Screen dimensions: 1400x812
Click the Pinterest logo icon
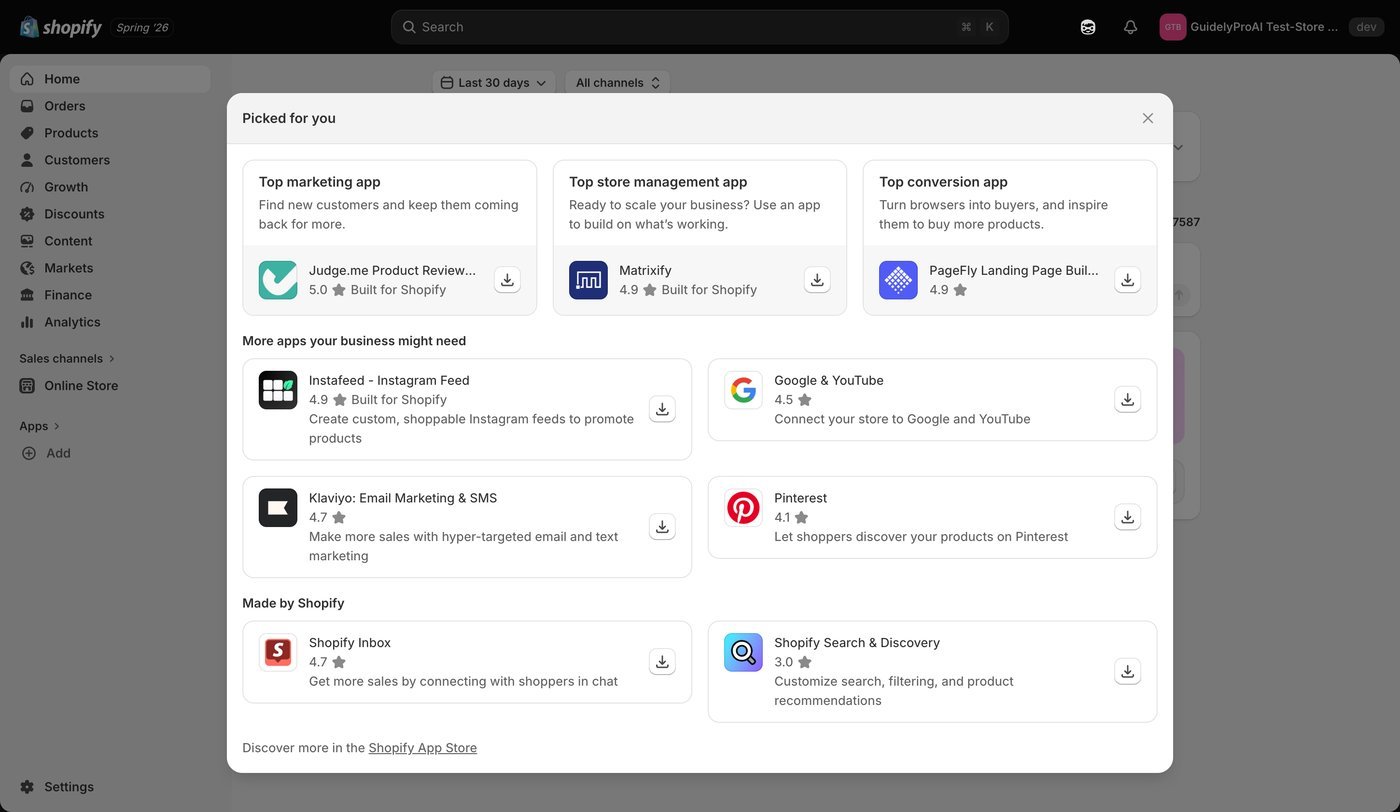tap(743, 508)
